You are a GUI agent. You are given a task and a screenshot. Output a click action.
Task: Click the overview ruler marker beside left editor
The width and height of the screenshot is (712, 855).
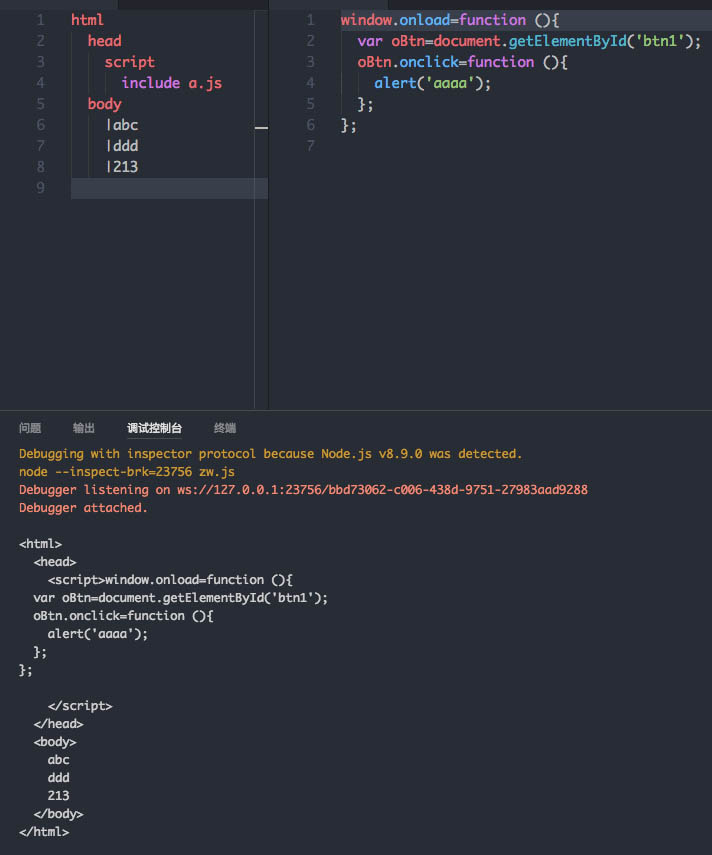pos(262,128)
